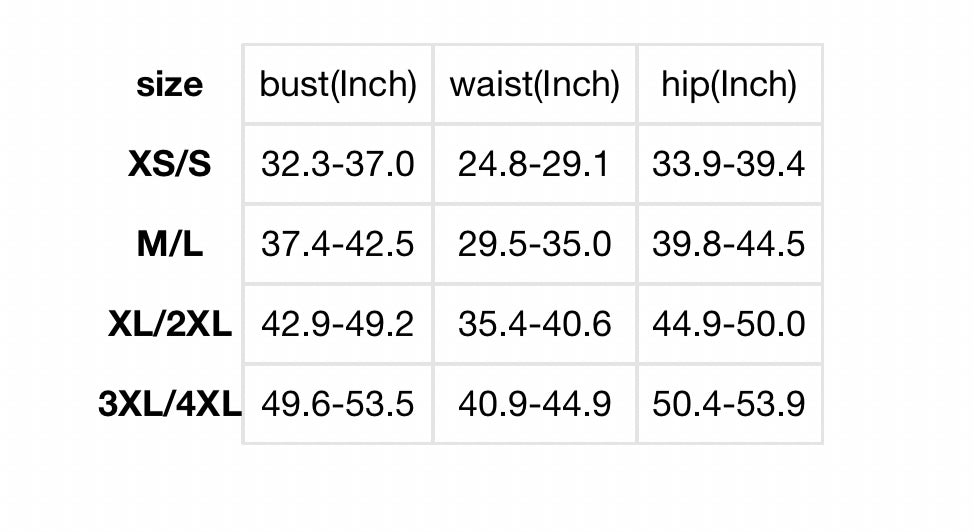Click the M/L waist value 29.5-35.0

(x=534, y=244)
